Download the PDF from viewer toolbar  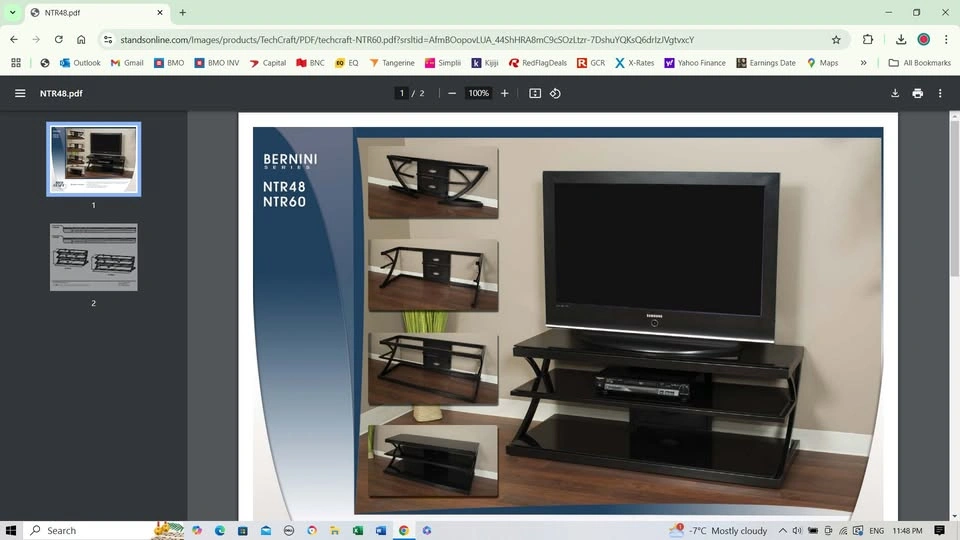(x=895, y=93)
